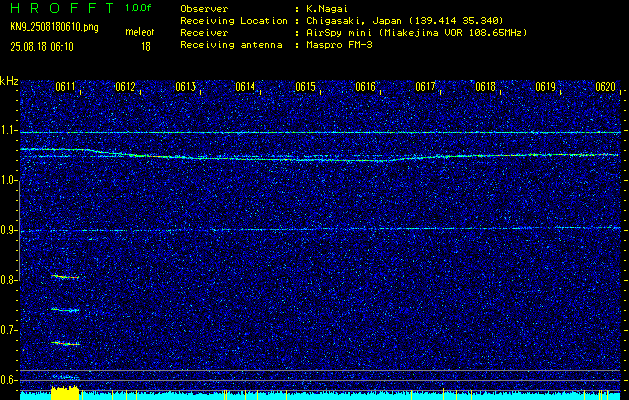This screenshot has height=400, width=629.
Task: Click the 0615 time marker
Action: pyautogui.click(x=305, y=86)
